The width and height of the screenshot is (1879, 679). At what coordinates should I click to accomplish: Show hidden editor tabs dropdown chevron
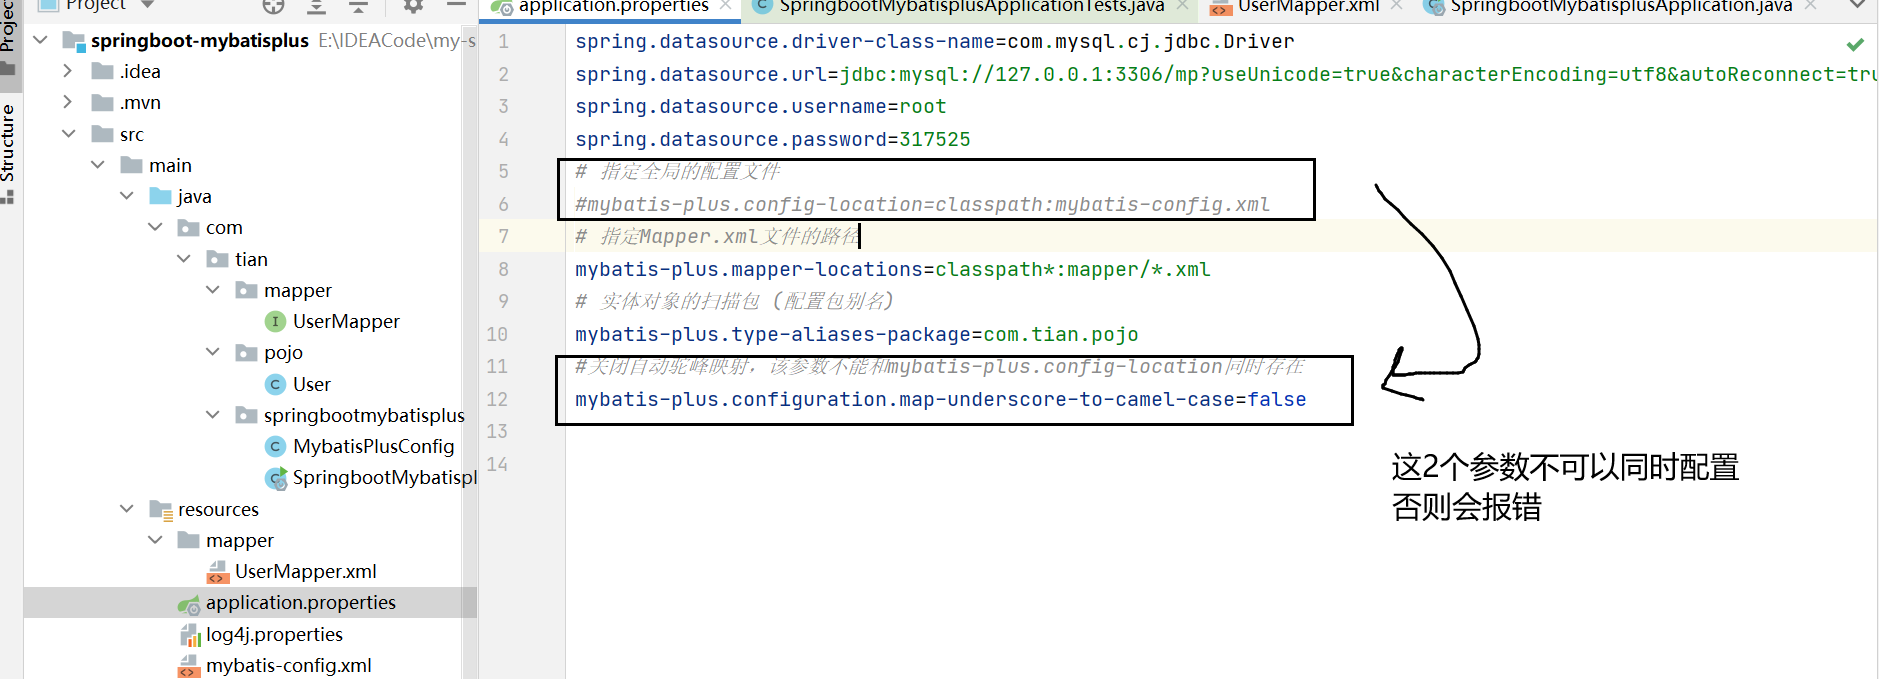[x=1857, y=5]
